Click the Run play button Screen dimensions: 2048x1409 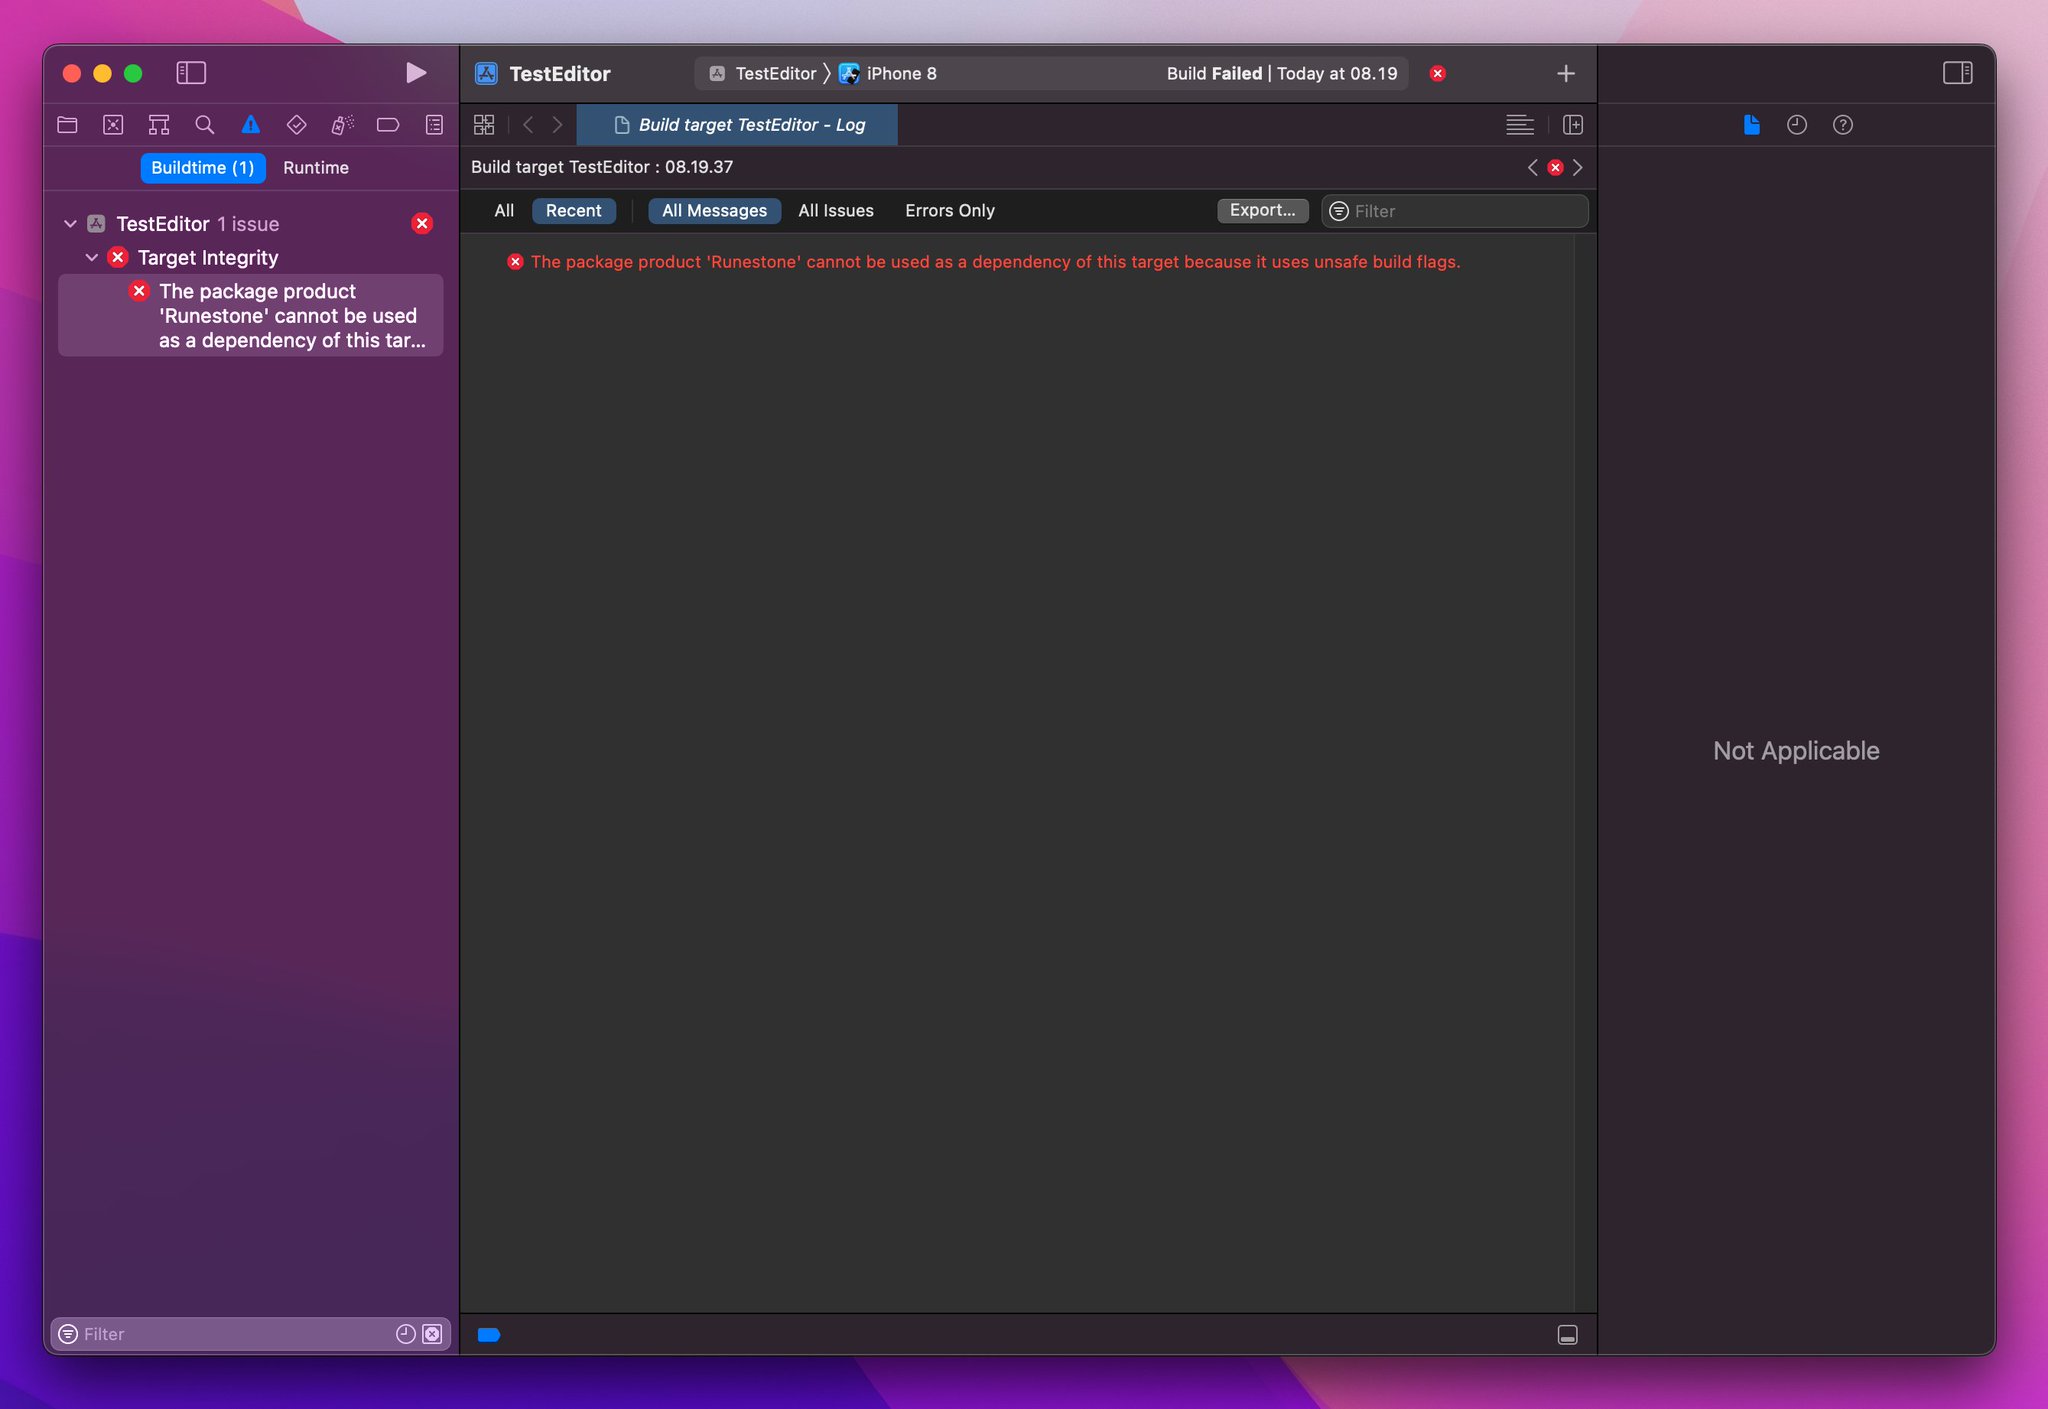pyautogui.click(x=416, y=73)
